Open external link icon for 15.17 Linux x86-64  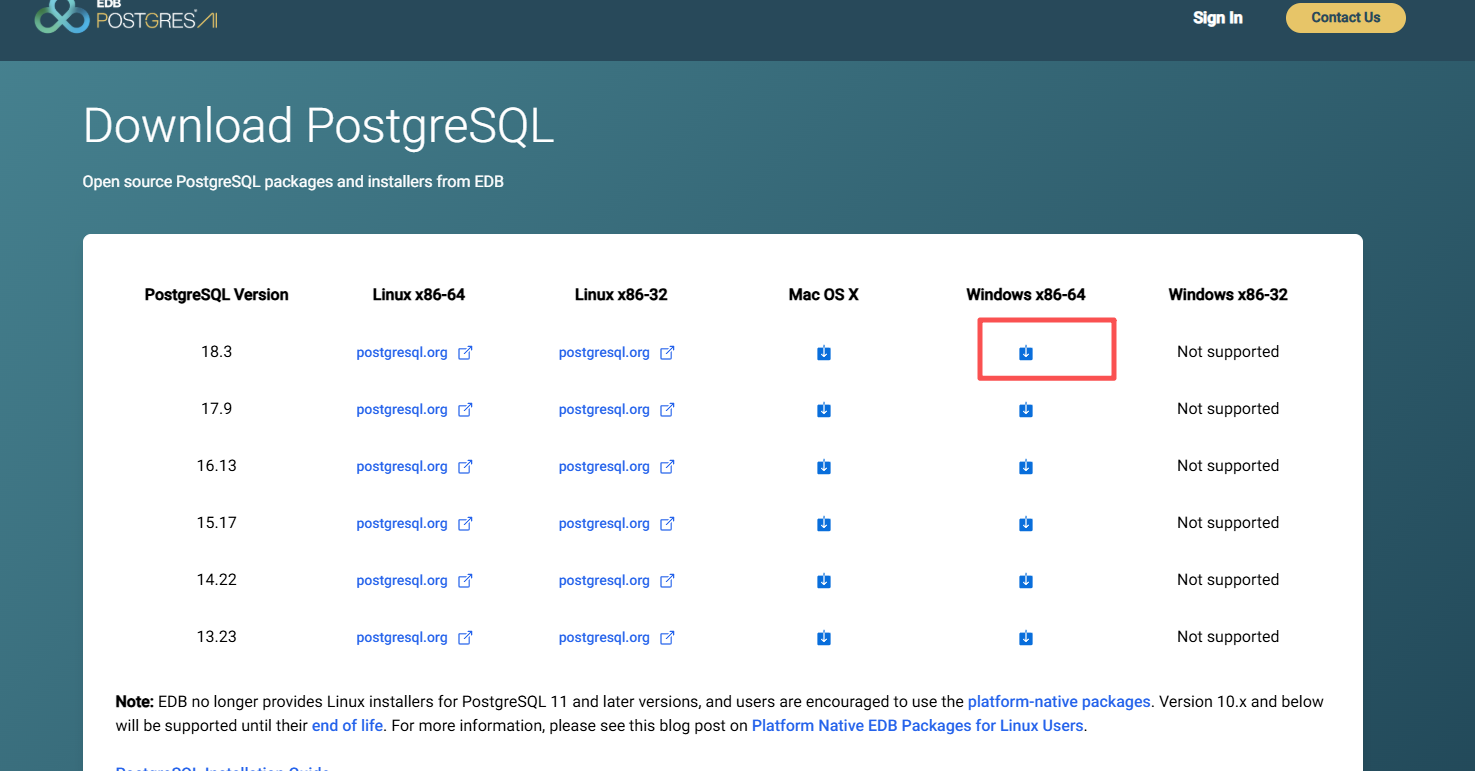pos(465,524)
